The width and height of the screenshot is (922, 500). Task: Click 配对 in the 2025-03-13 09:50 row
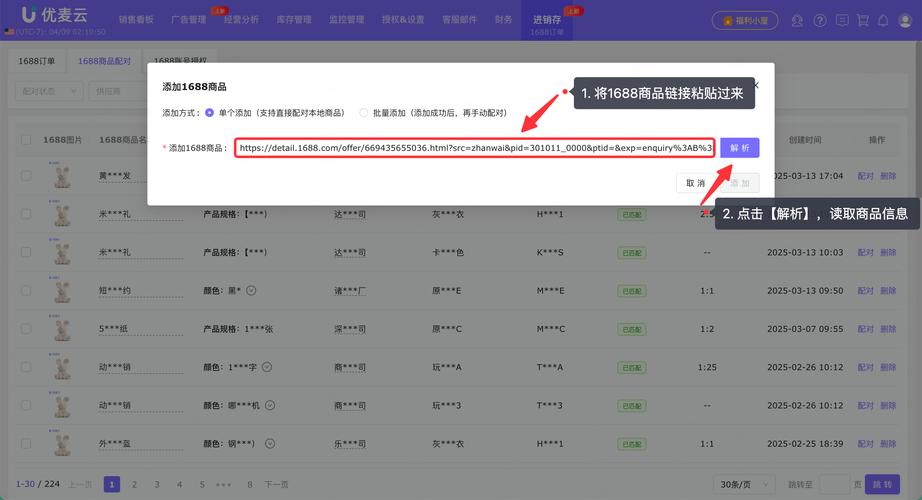tap(866, 291)
